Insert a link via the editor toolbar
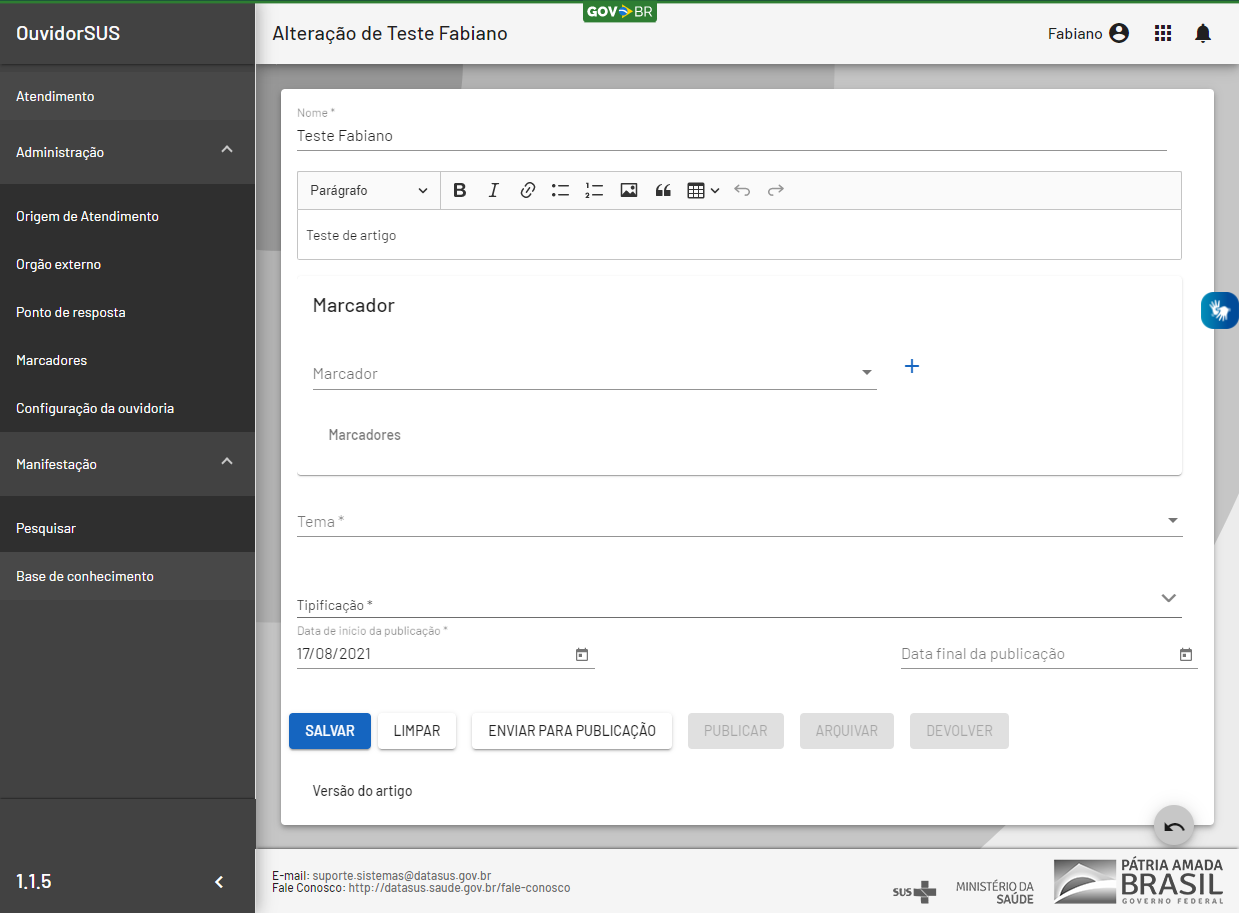The image size is (1239, 913). (x=527, y=190)
